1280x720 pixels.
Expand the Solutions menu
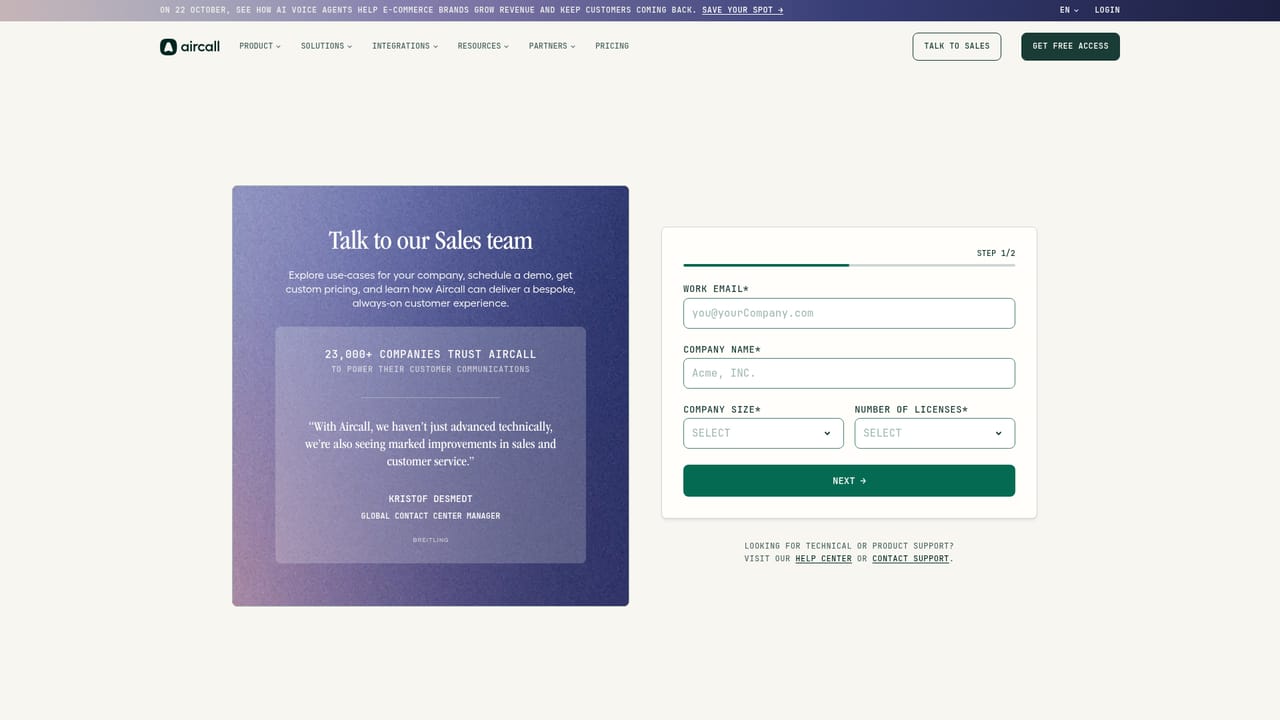point(326,46)
